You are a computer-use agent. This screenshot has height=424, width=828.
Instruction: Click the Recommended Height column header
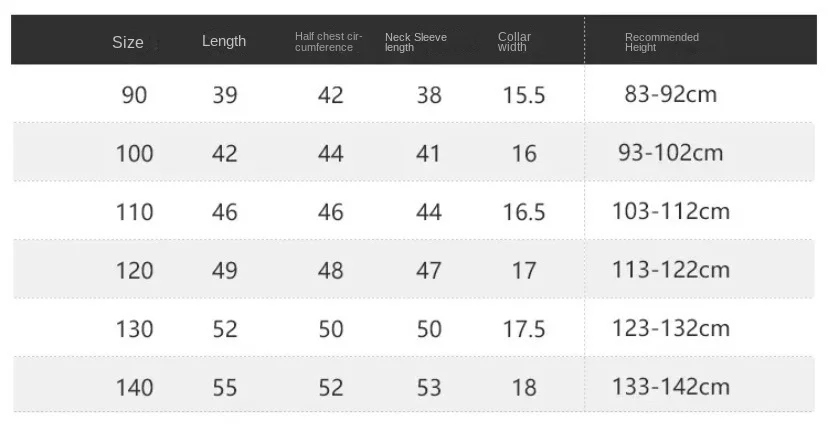[662, 42]
